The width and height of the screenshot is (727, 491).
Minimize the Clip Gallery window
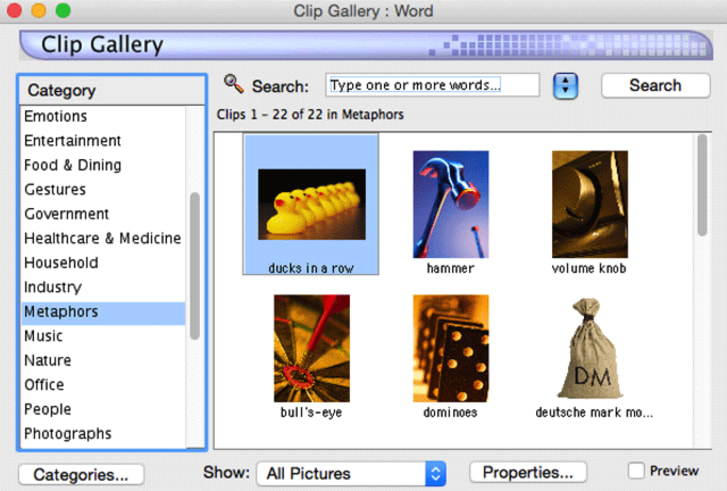39,10
